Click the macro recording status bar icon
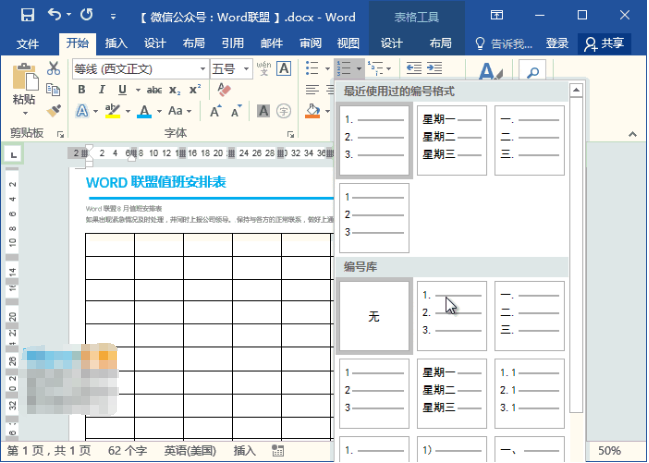 tap(278, 451)
